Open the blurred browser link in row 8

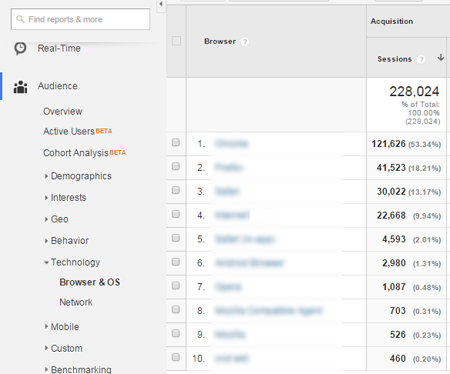269,311
